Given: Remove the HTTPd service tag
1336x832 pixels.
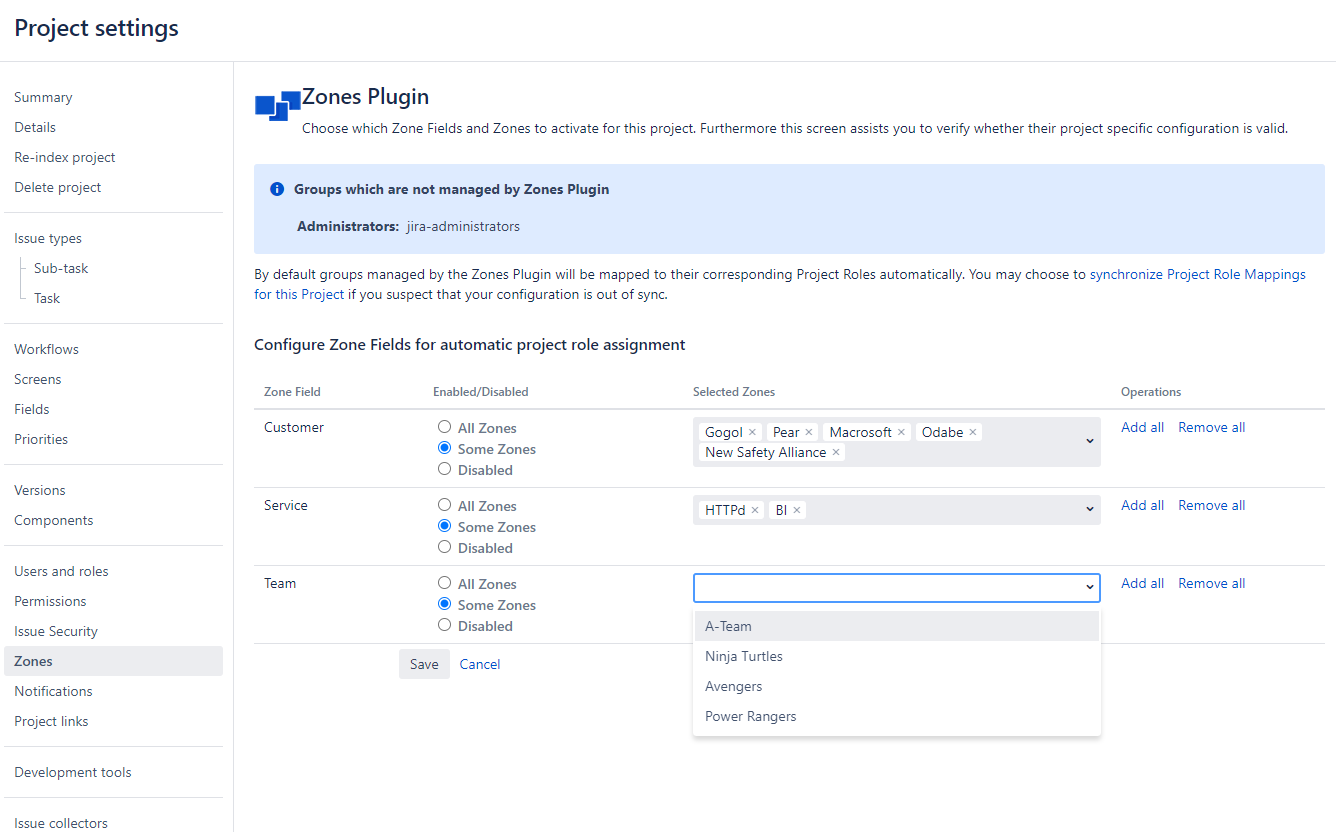Looking at the screenshot, I should tap(755, 511).
